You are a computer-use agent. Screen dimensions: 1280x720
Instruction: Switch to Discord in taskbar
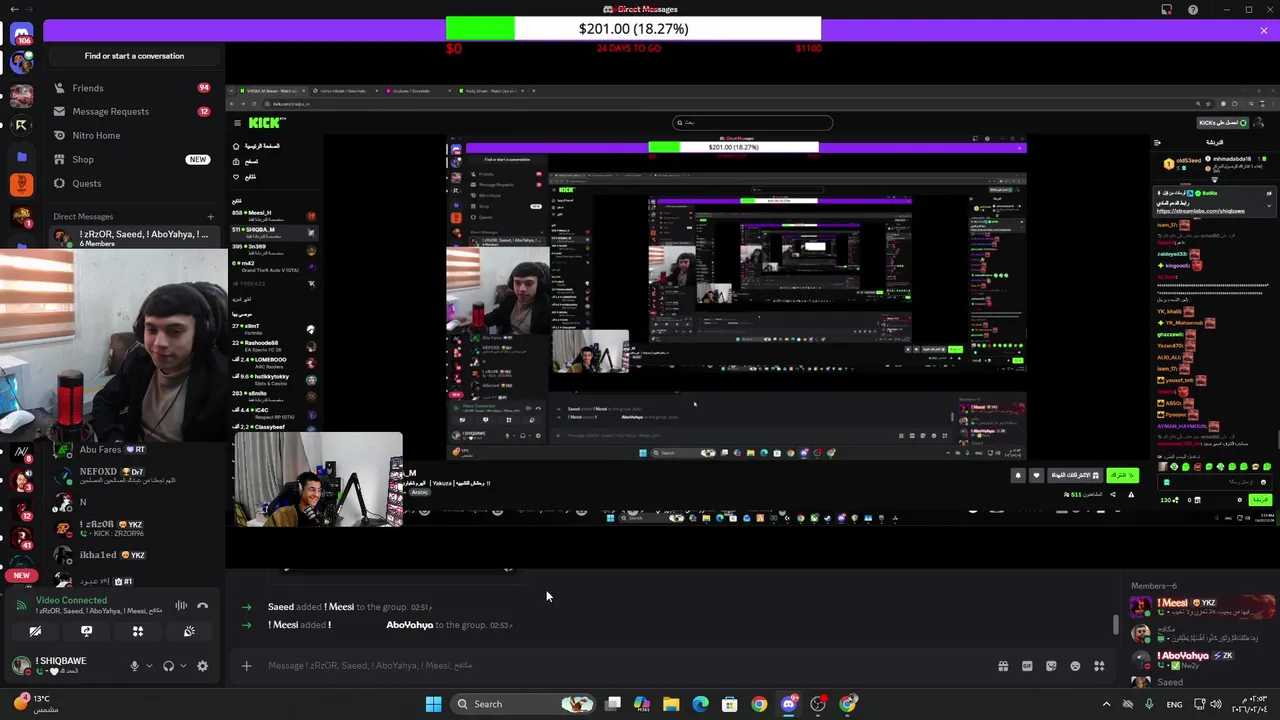click(788, 704)
